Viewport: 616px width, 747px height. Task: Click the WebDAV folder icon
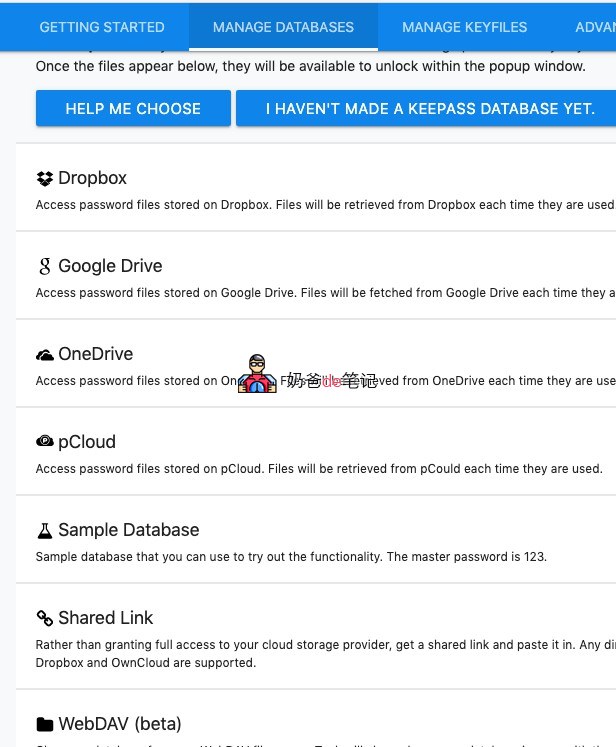[44, 724]
